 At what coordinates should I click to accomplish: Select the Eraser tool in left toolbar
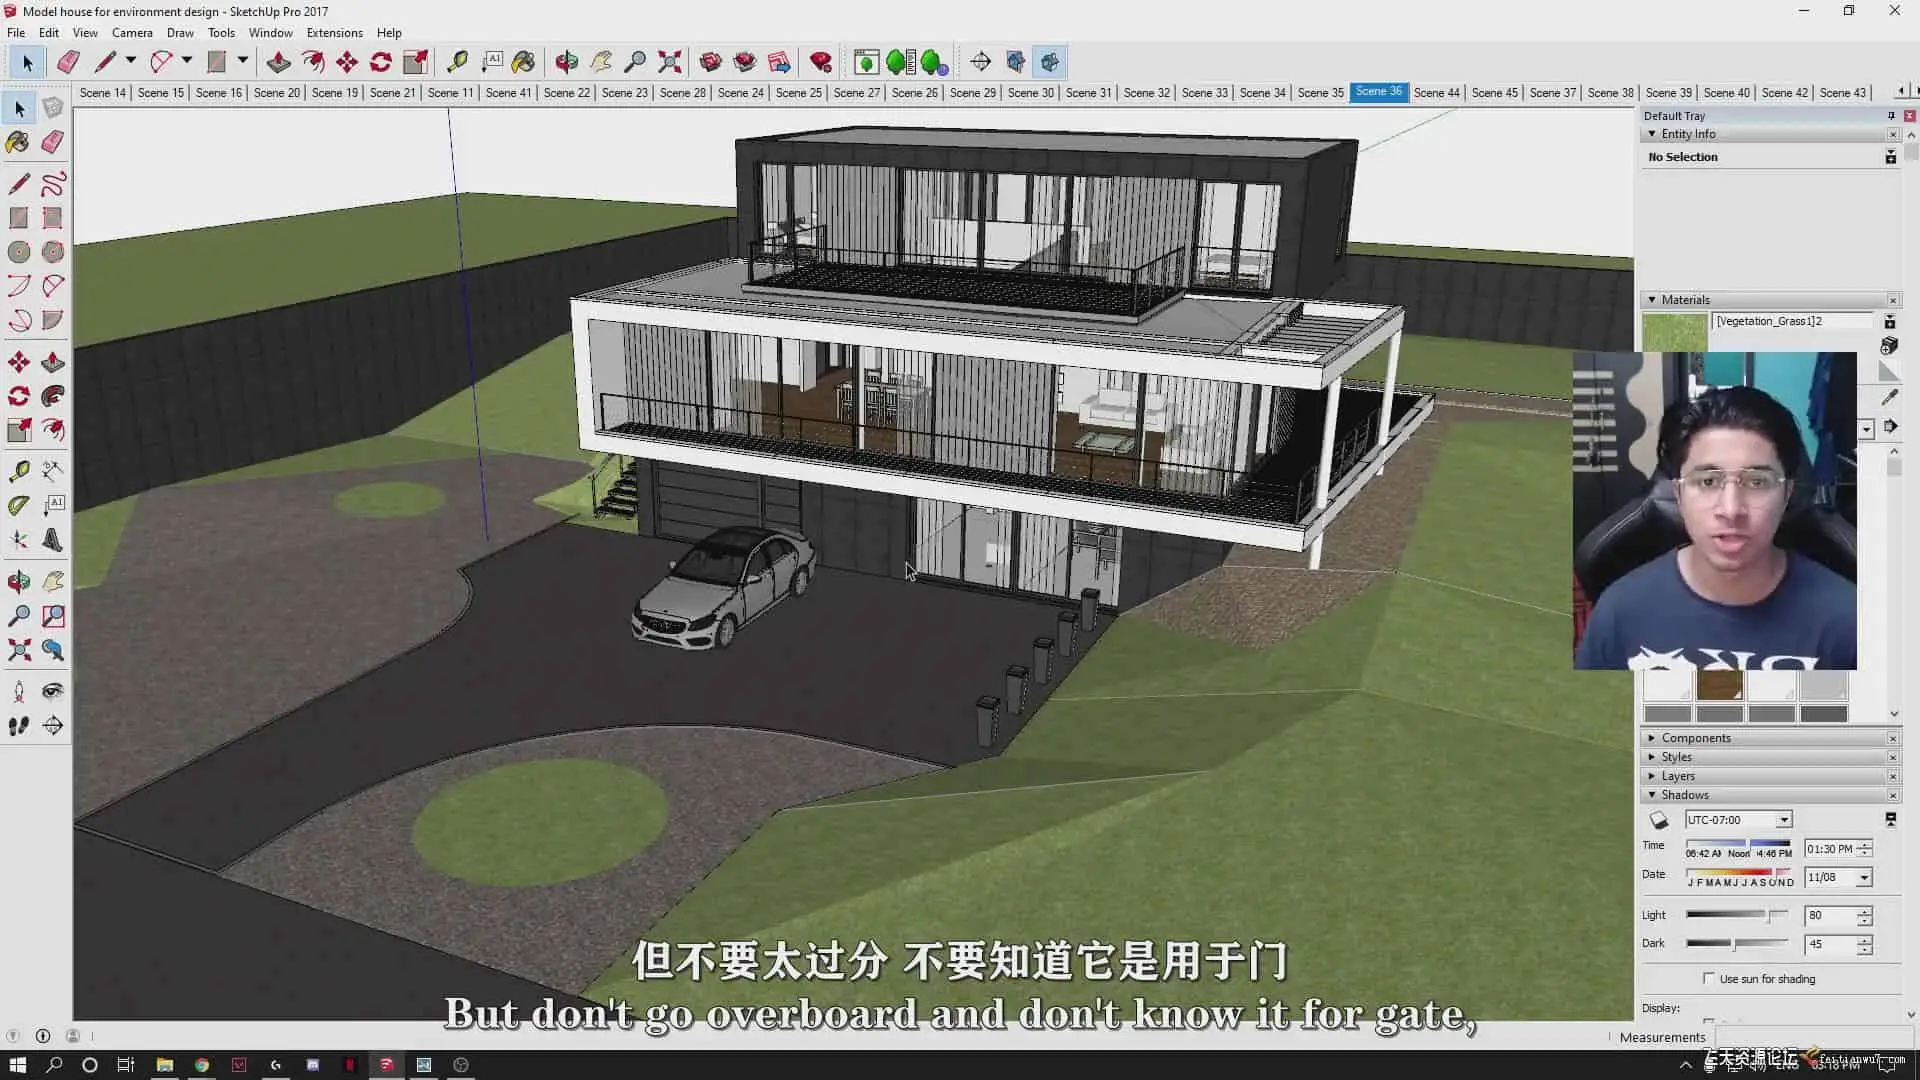tap(53, 142)
